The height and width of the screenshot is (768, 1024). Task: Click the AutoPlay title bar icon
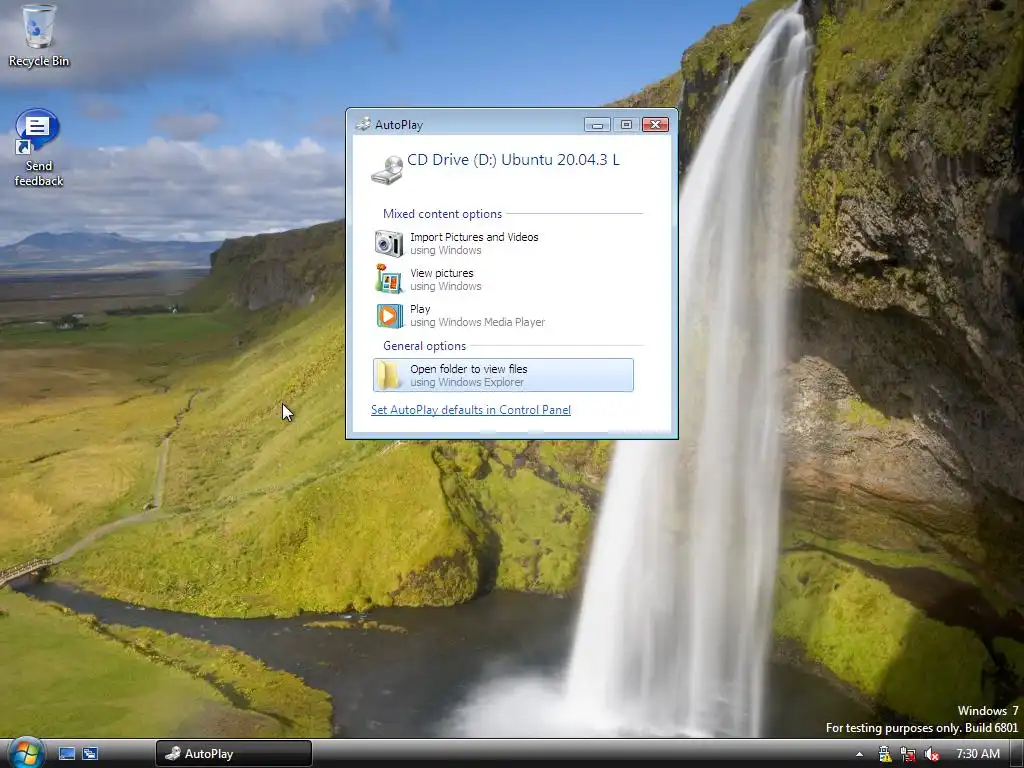coord(363,124)
